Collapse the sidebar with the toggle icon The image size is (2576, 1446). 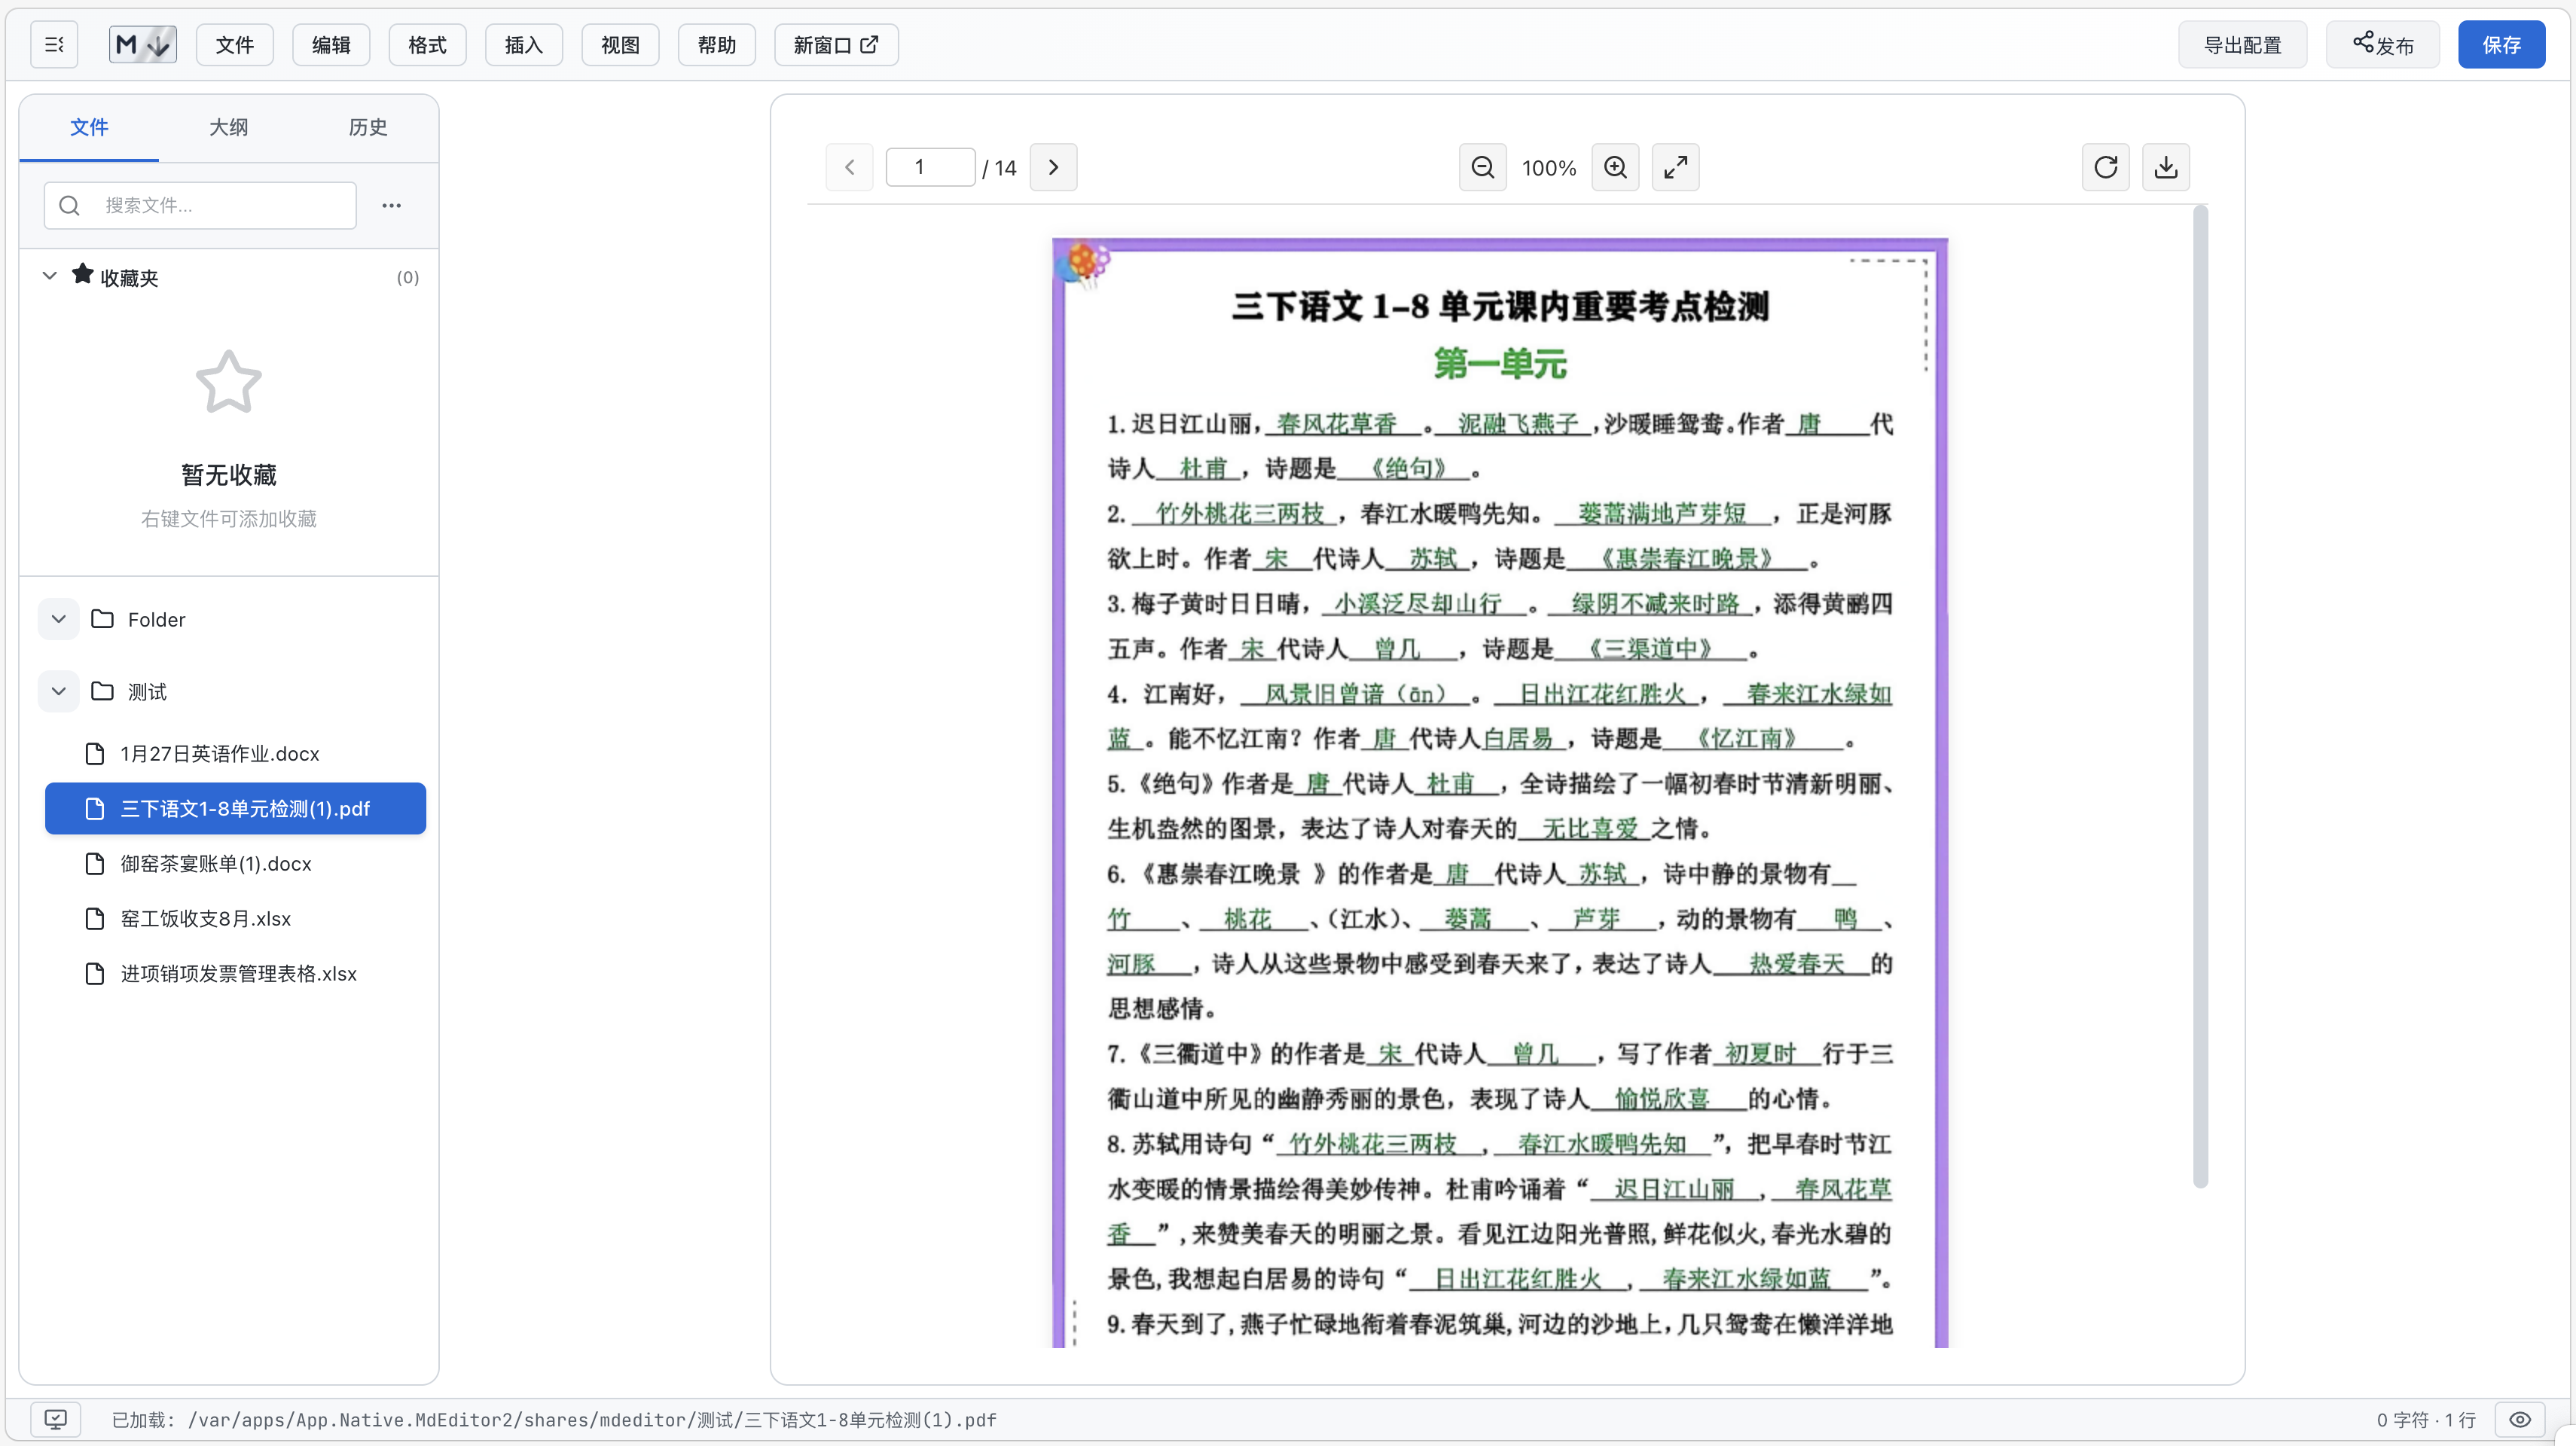click(54, 45)
